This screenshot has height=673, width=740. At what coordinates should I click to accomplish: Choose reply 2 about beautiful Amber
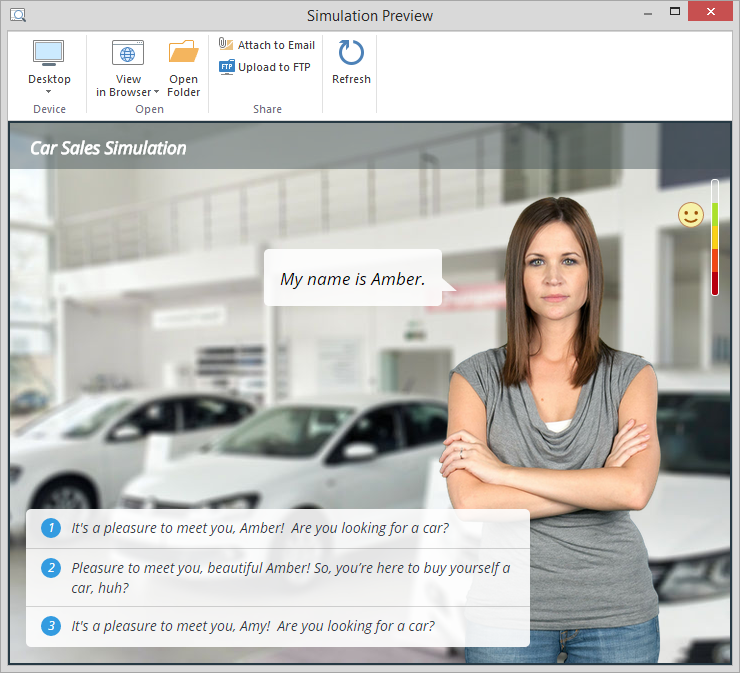pos(290,577)
